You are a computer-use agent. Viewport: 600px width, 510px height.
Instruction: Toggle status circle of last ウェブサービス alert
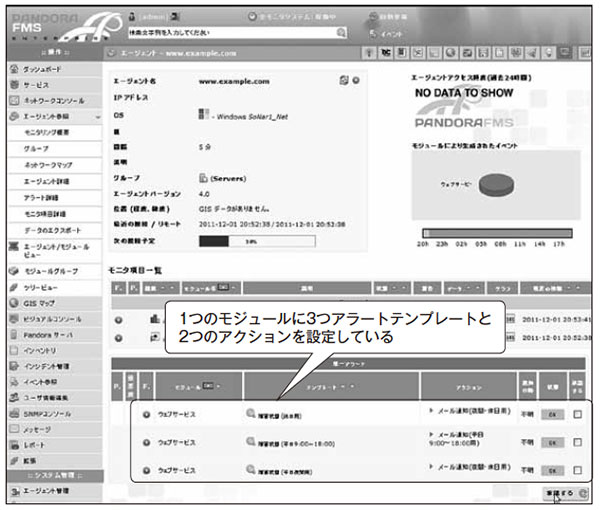[x=146, y=470]
